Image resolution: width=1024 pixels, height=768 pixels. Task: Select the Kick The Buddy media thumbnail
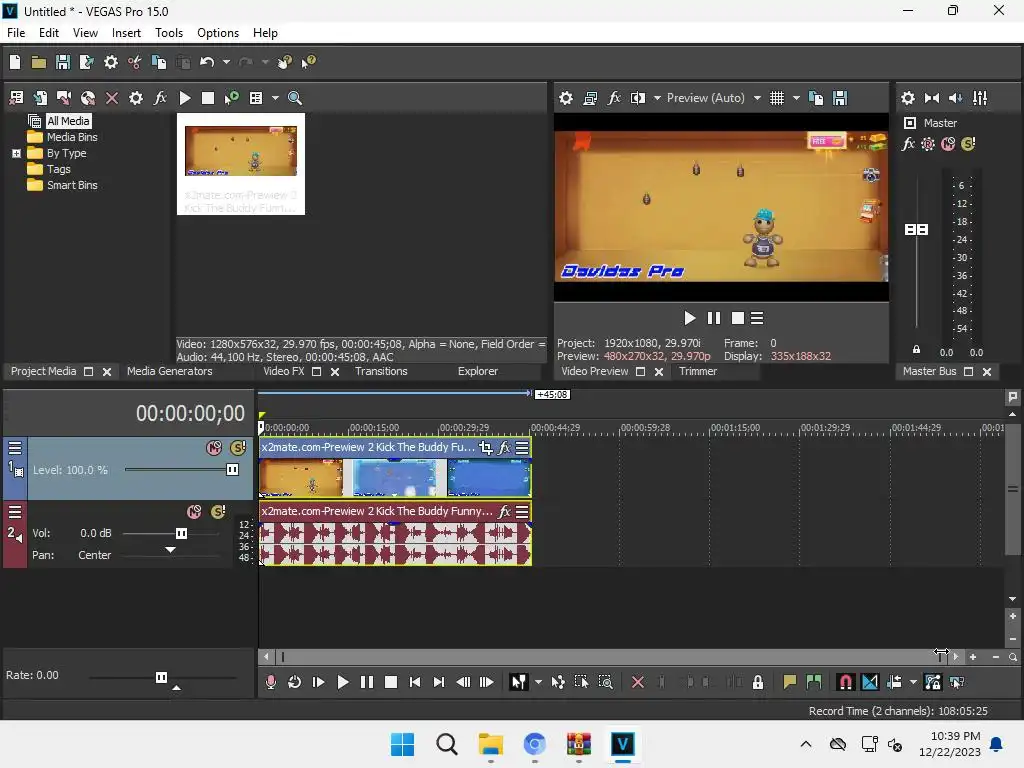tap(240, 164)
